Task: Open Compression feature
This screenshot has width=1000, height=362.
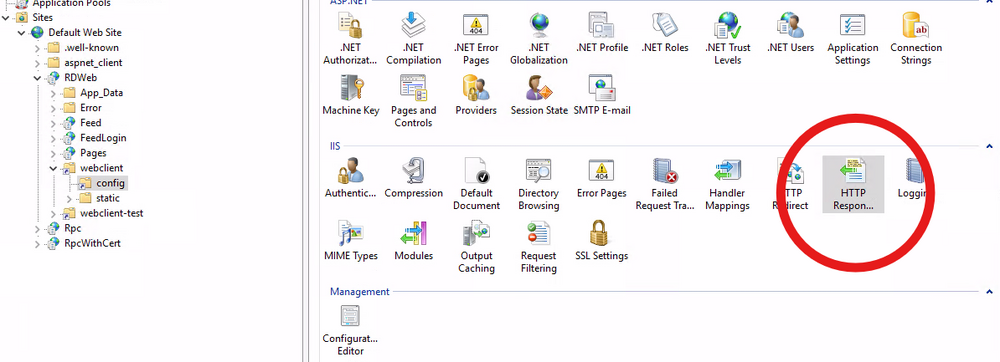Action: point(413,178)
